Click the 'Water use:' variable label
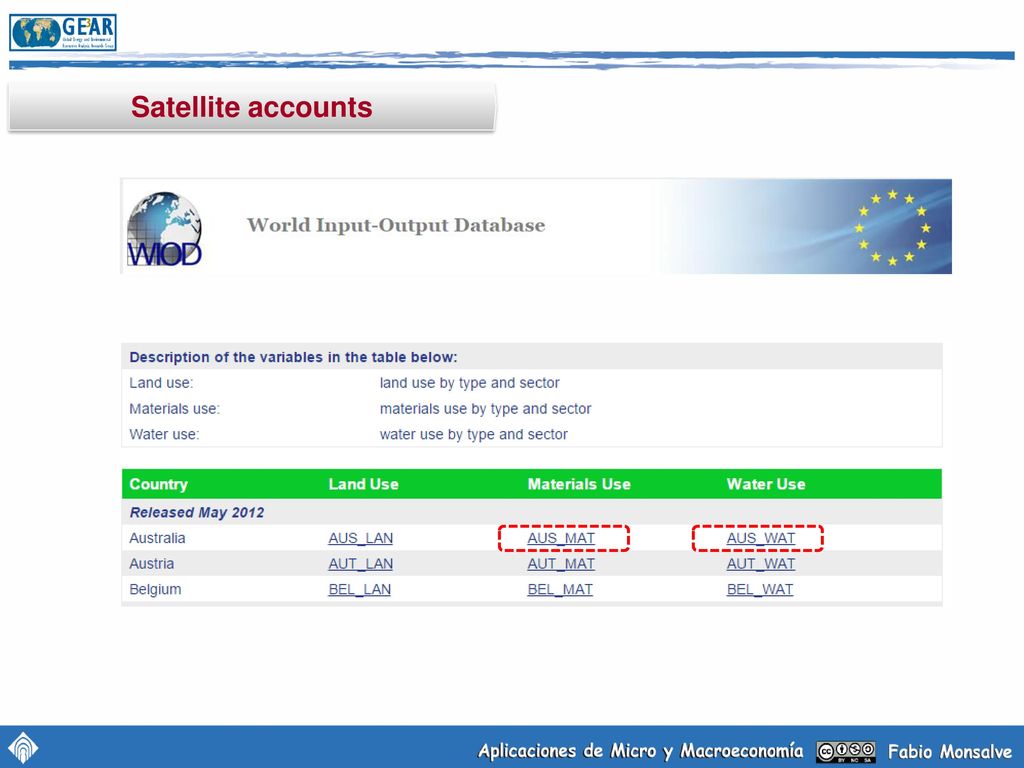Screen dimensions: 1024x768 pos(164,434)
